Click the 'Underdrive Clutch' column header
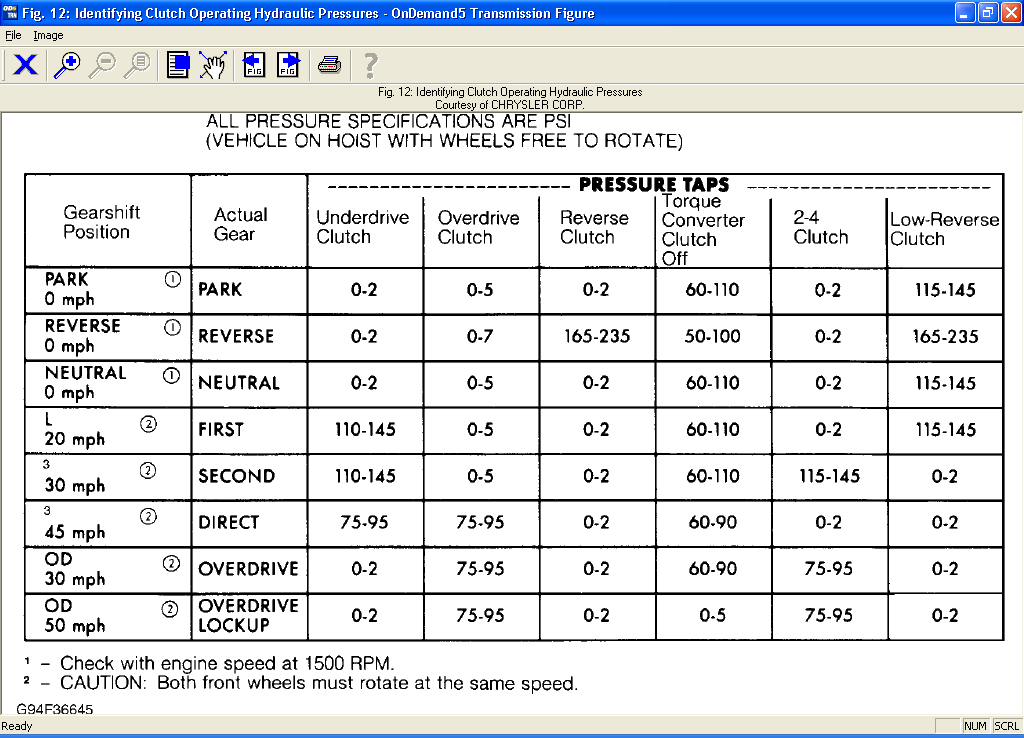 (x=362, y=227)
